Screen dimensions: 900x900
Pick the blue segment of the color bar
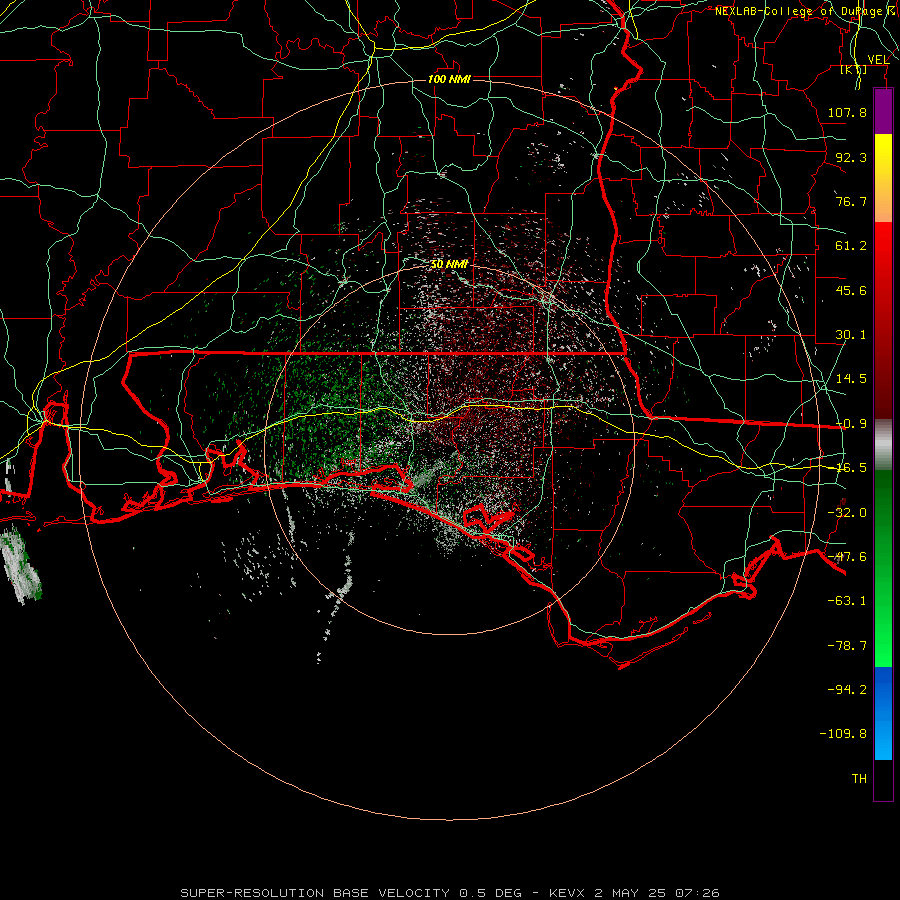pyautogui.click(x=883, y=713)
